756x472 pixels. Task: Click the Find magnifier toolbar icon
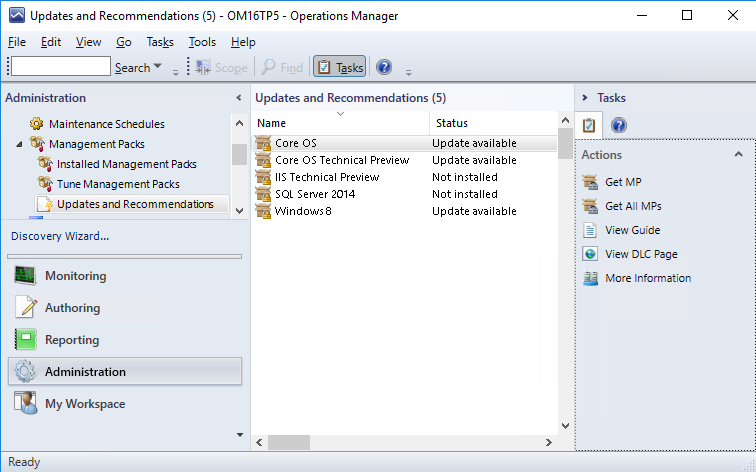[x=269, y=67]
